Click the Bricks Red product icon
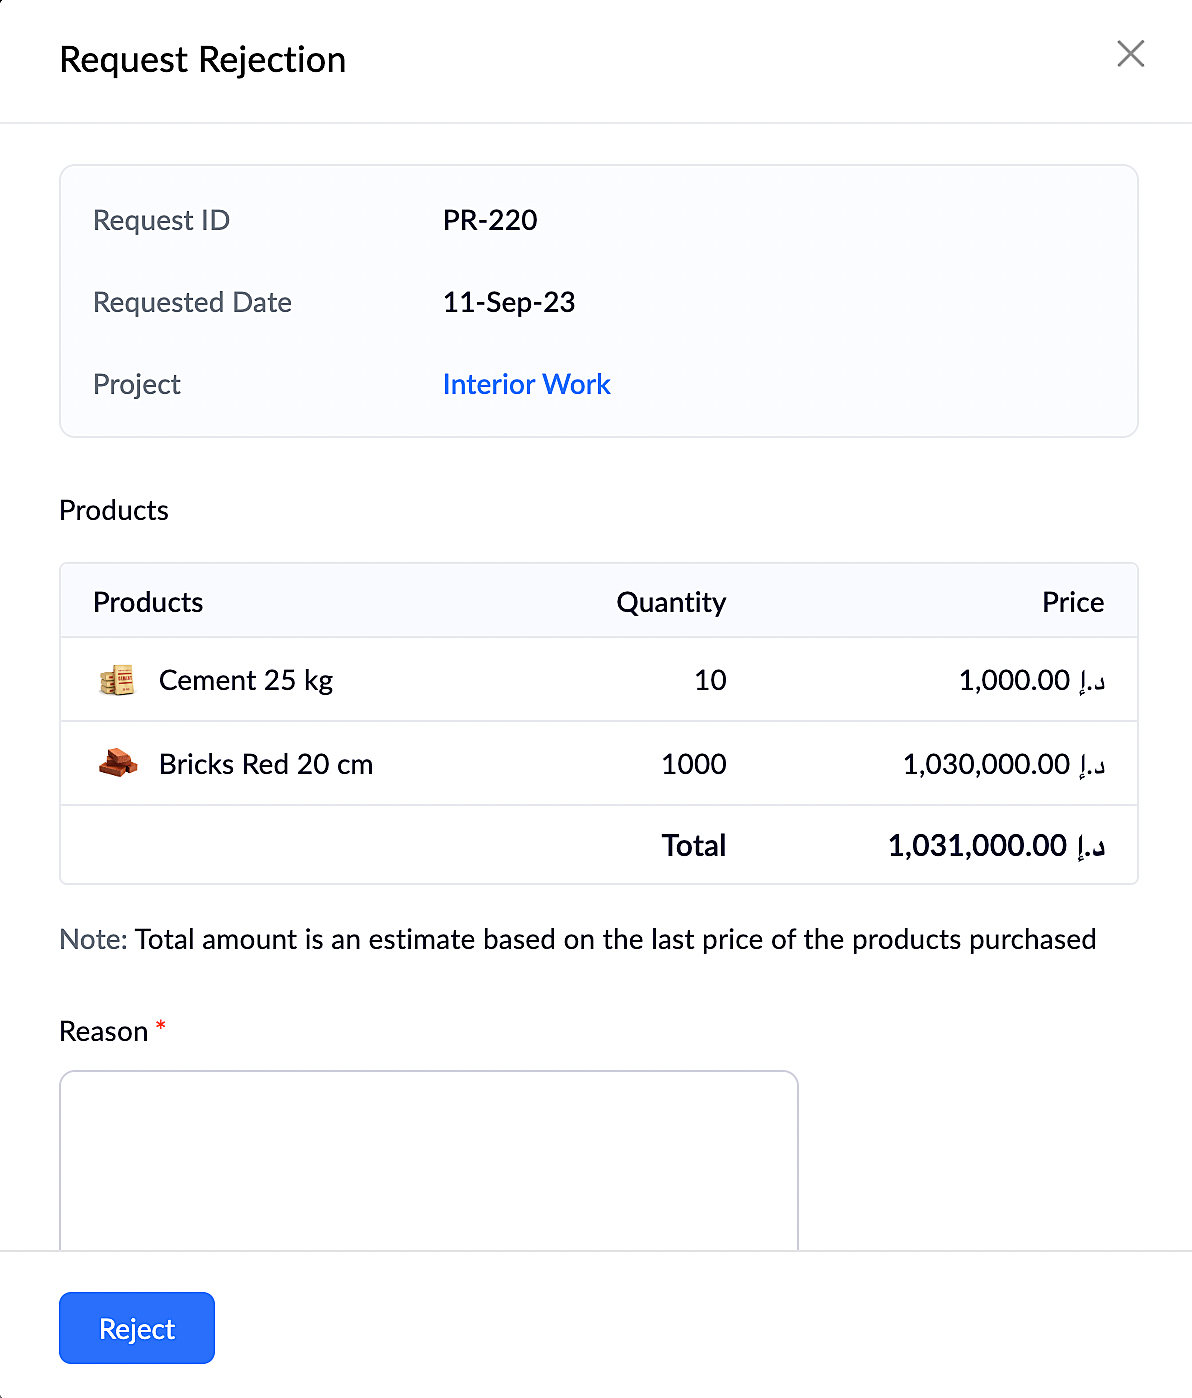Image resolution: width=1192 pixels, height=1398 pixels. point(118,763)
